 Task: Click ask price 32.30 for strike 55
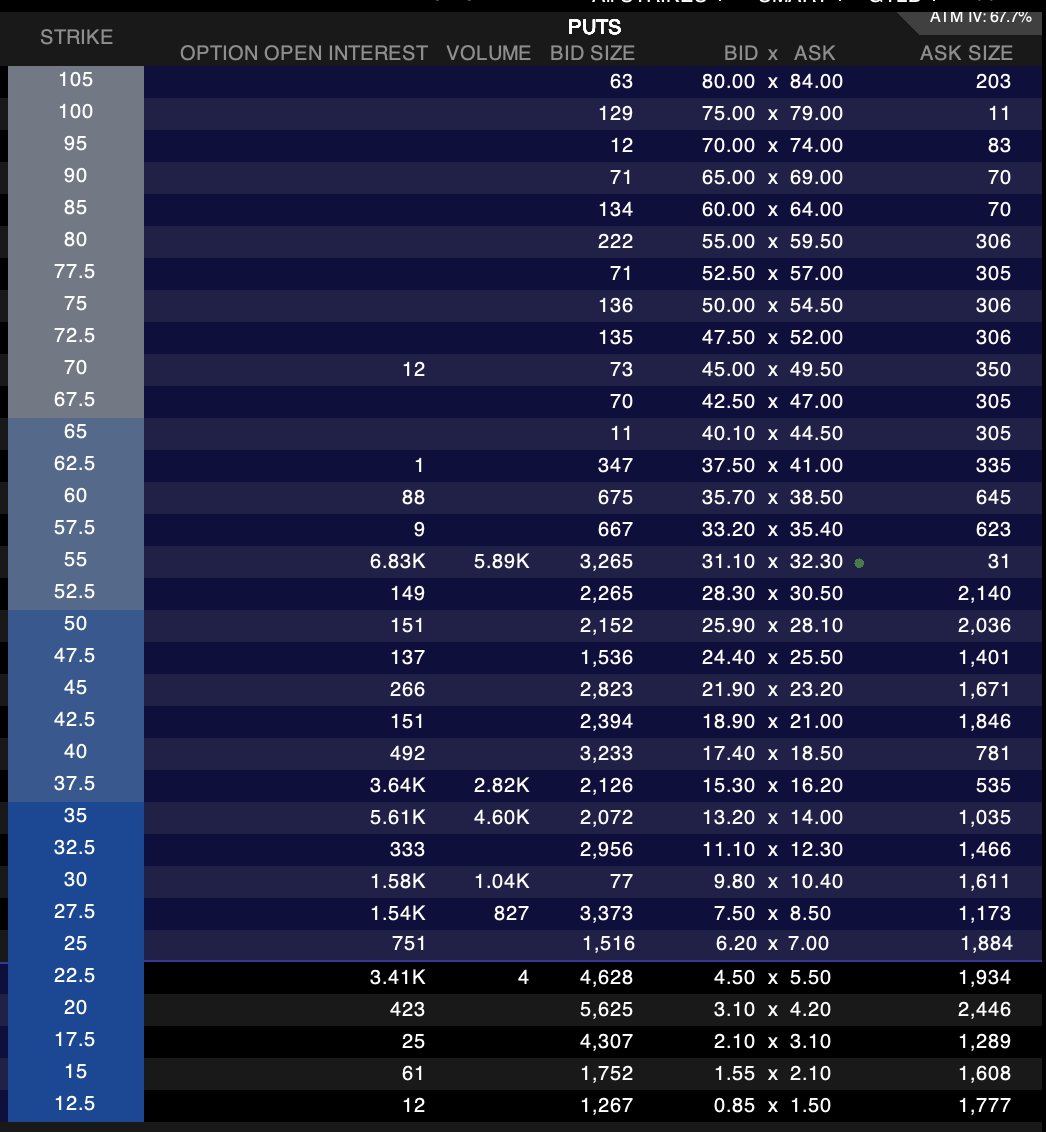pos(816,562)
